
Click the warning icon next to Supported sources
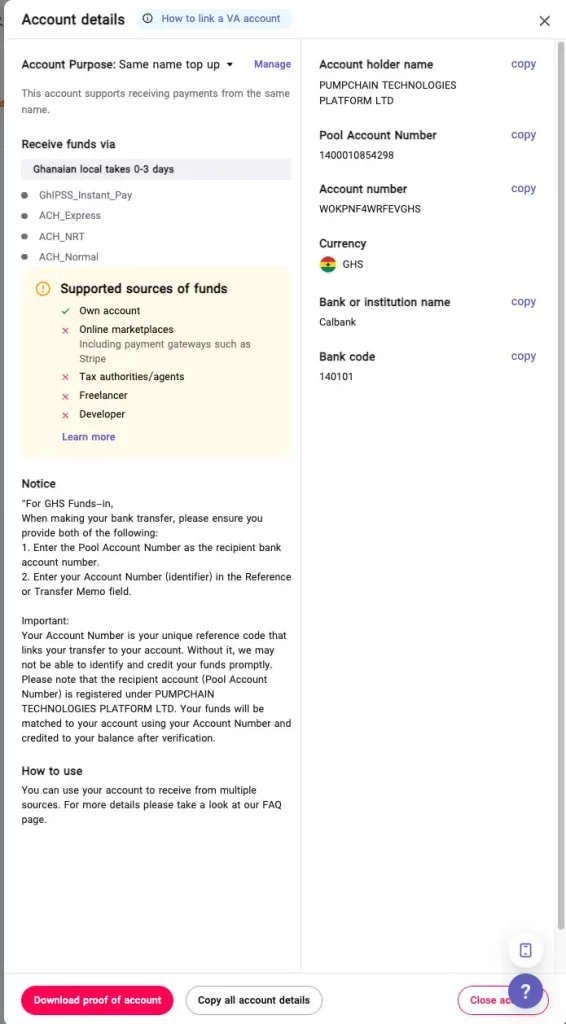coord(43,289)
